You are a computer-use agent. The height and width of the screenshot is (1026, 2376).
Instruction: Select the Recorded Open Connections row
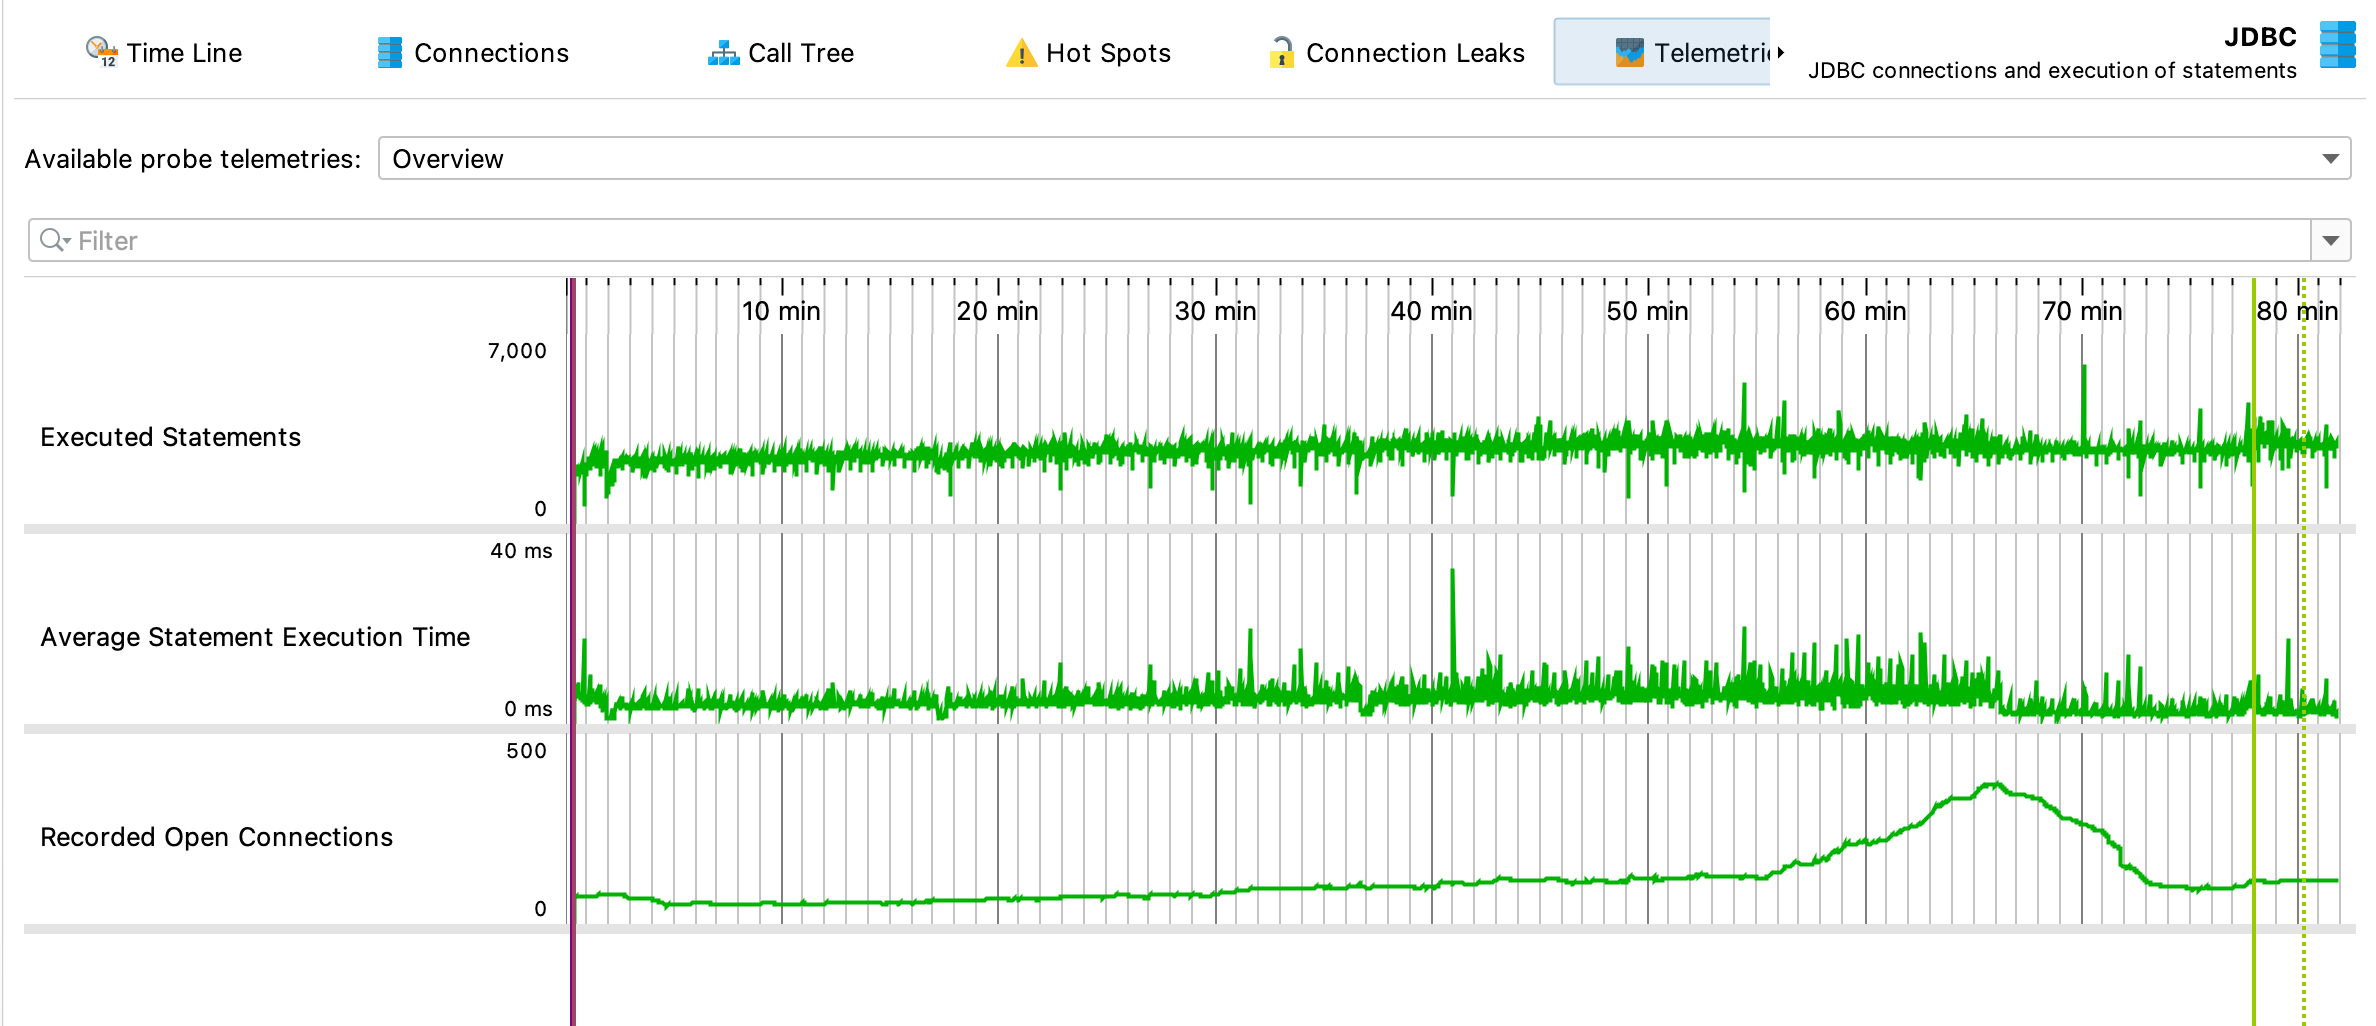[216, 837]
